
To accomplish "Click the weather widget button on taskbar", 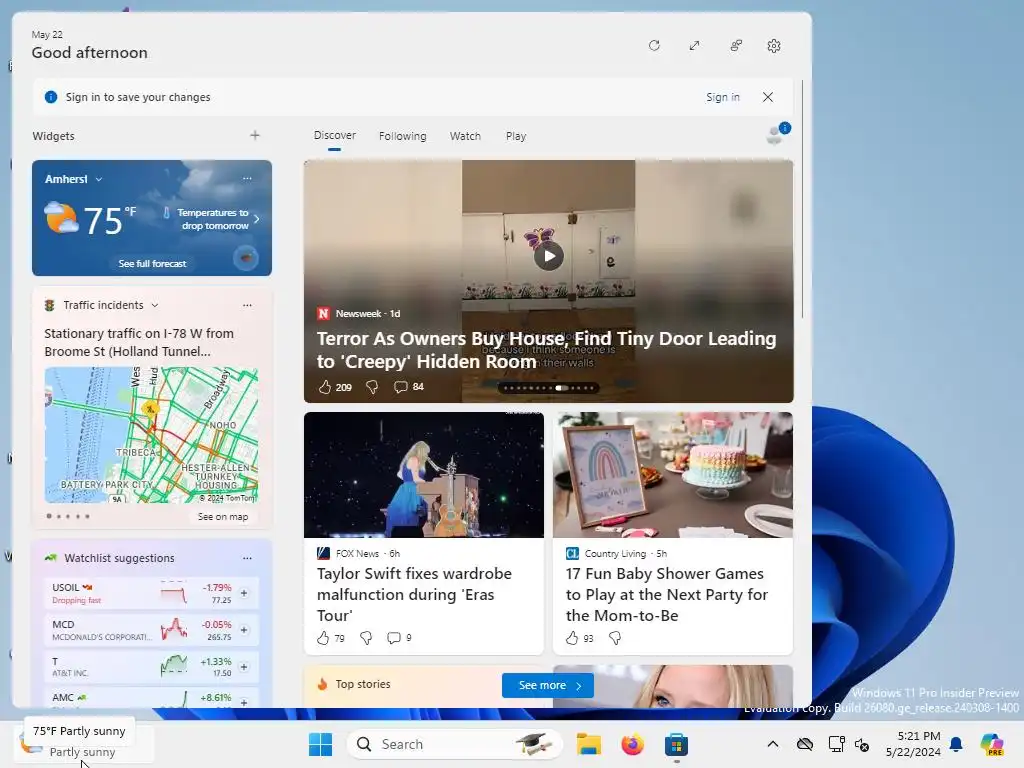I will pos(83,744).
